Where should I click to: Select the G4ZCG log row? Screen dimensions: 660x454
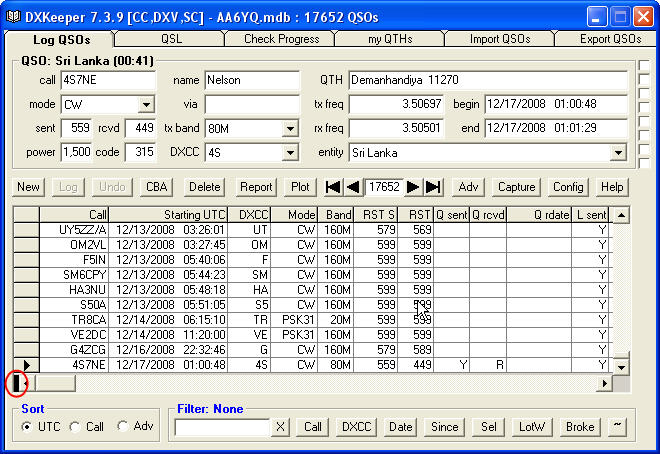click(x=311, y=350)
